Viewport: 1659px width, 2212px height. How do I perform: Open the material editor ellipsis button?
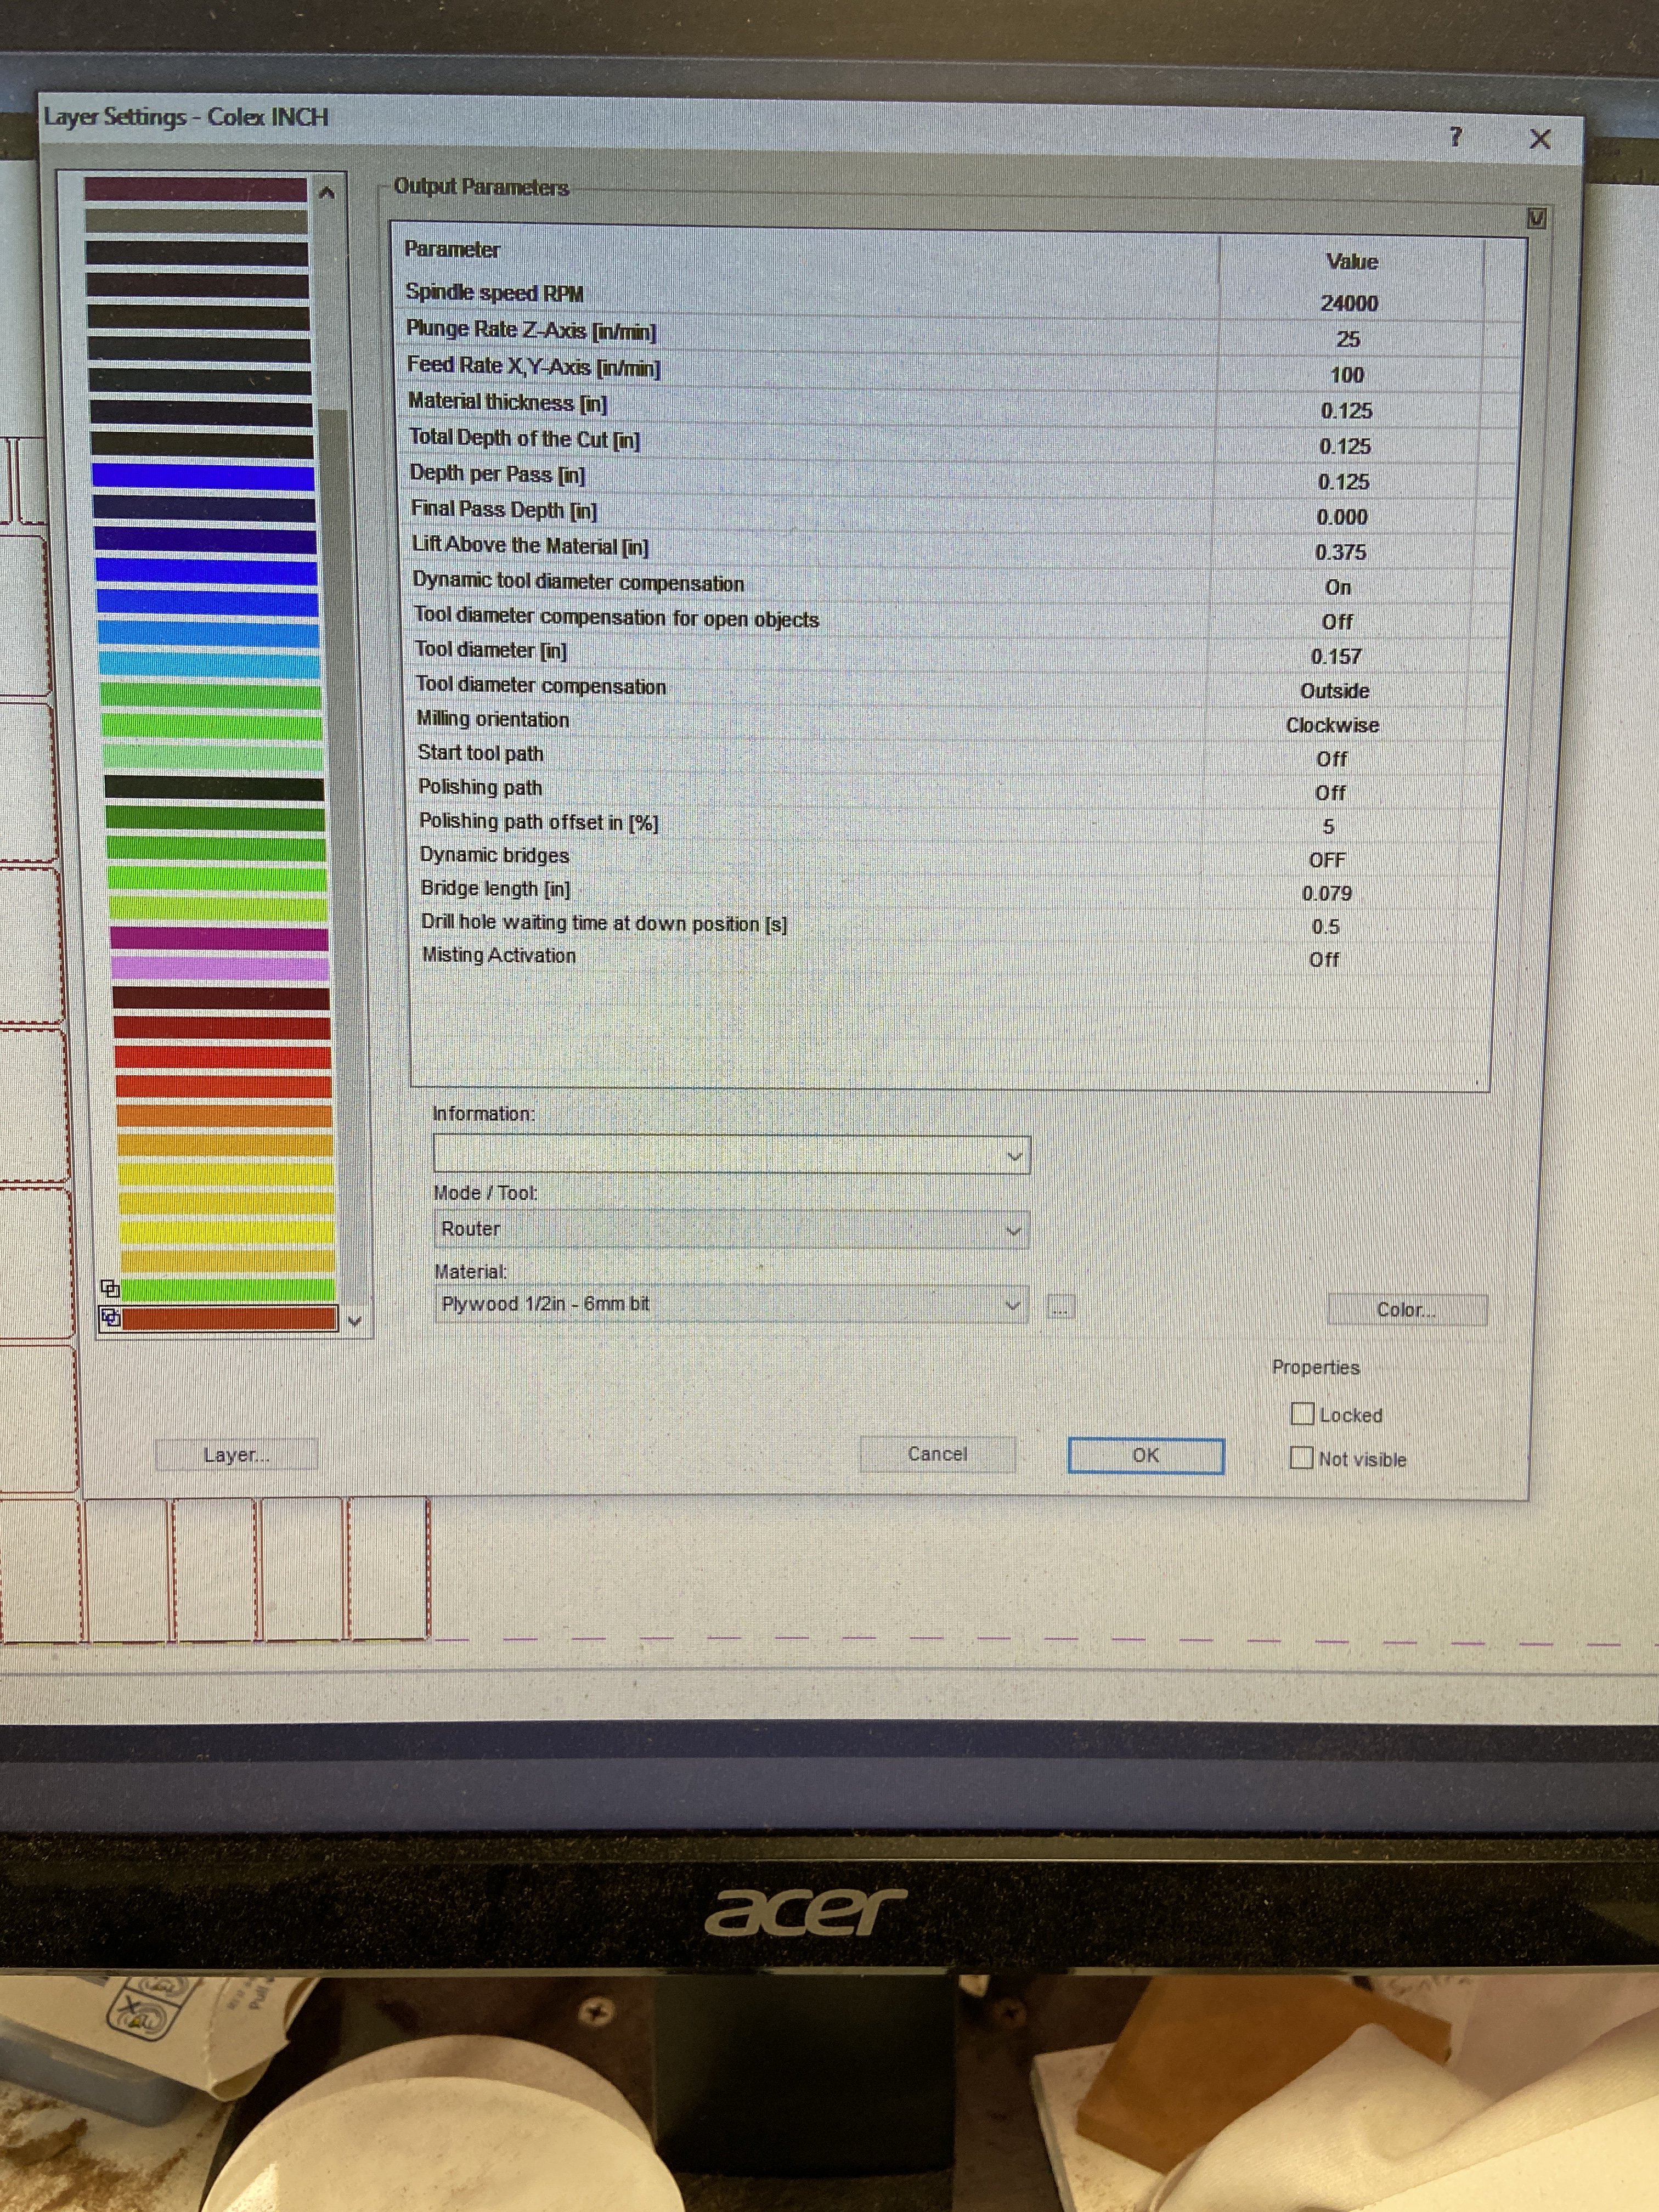point(1060,1306)
